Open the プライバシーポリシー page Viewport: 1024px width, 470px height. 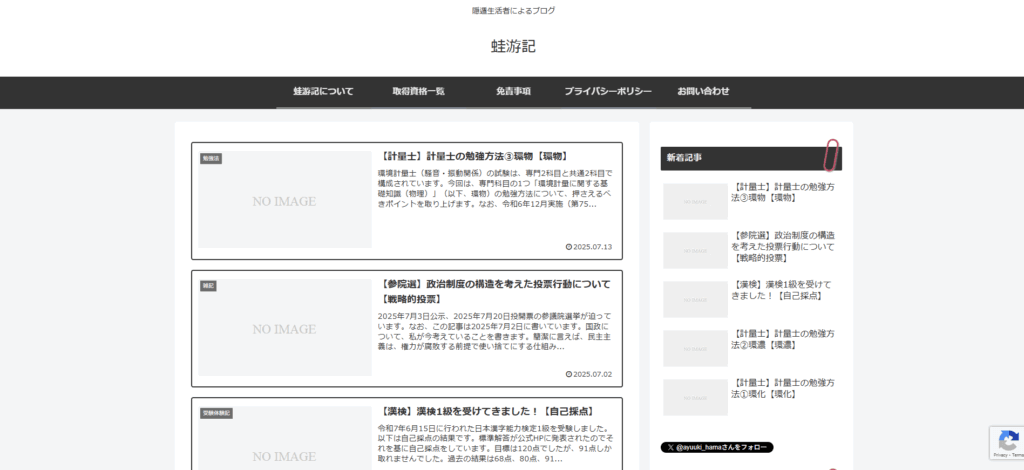(x=607, y=91)
